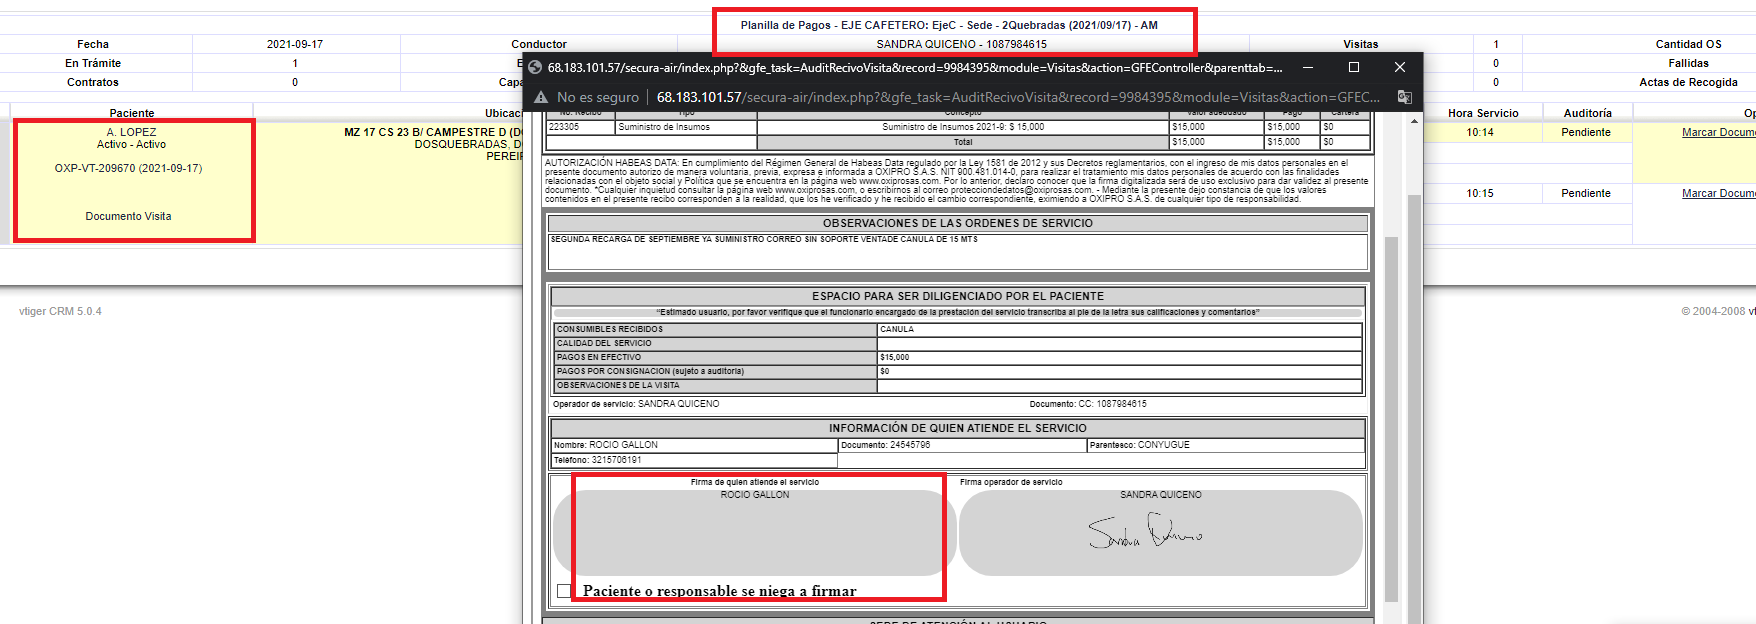Click 'INFORMACIÓN DE QUIEN ATIENDE EL SERVICIO' heading
Viewport: 1756px width, 624px height.
click(958, 428)
